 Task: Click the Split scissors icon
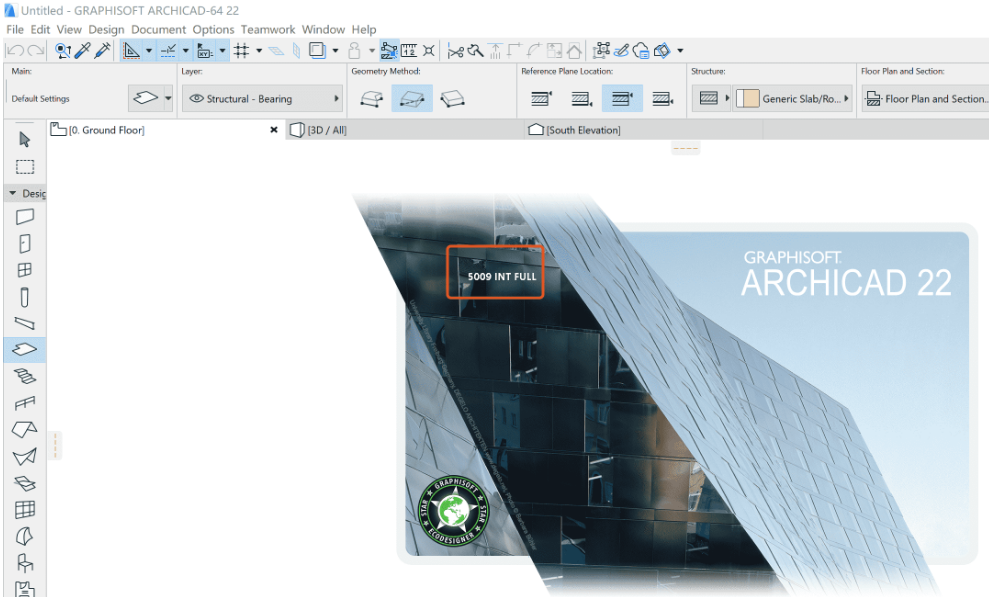(455, 51)
